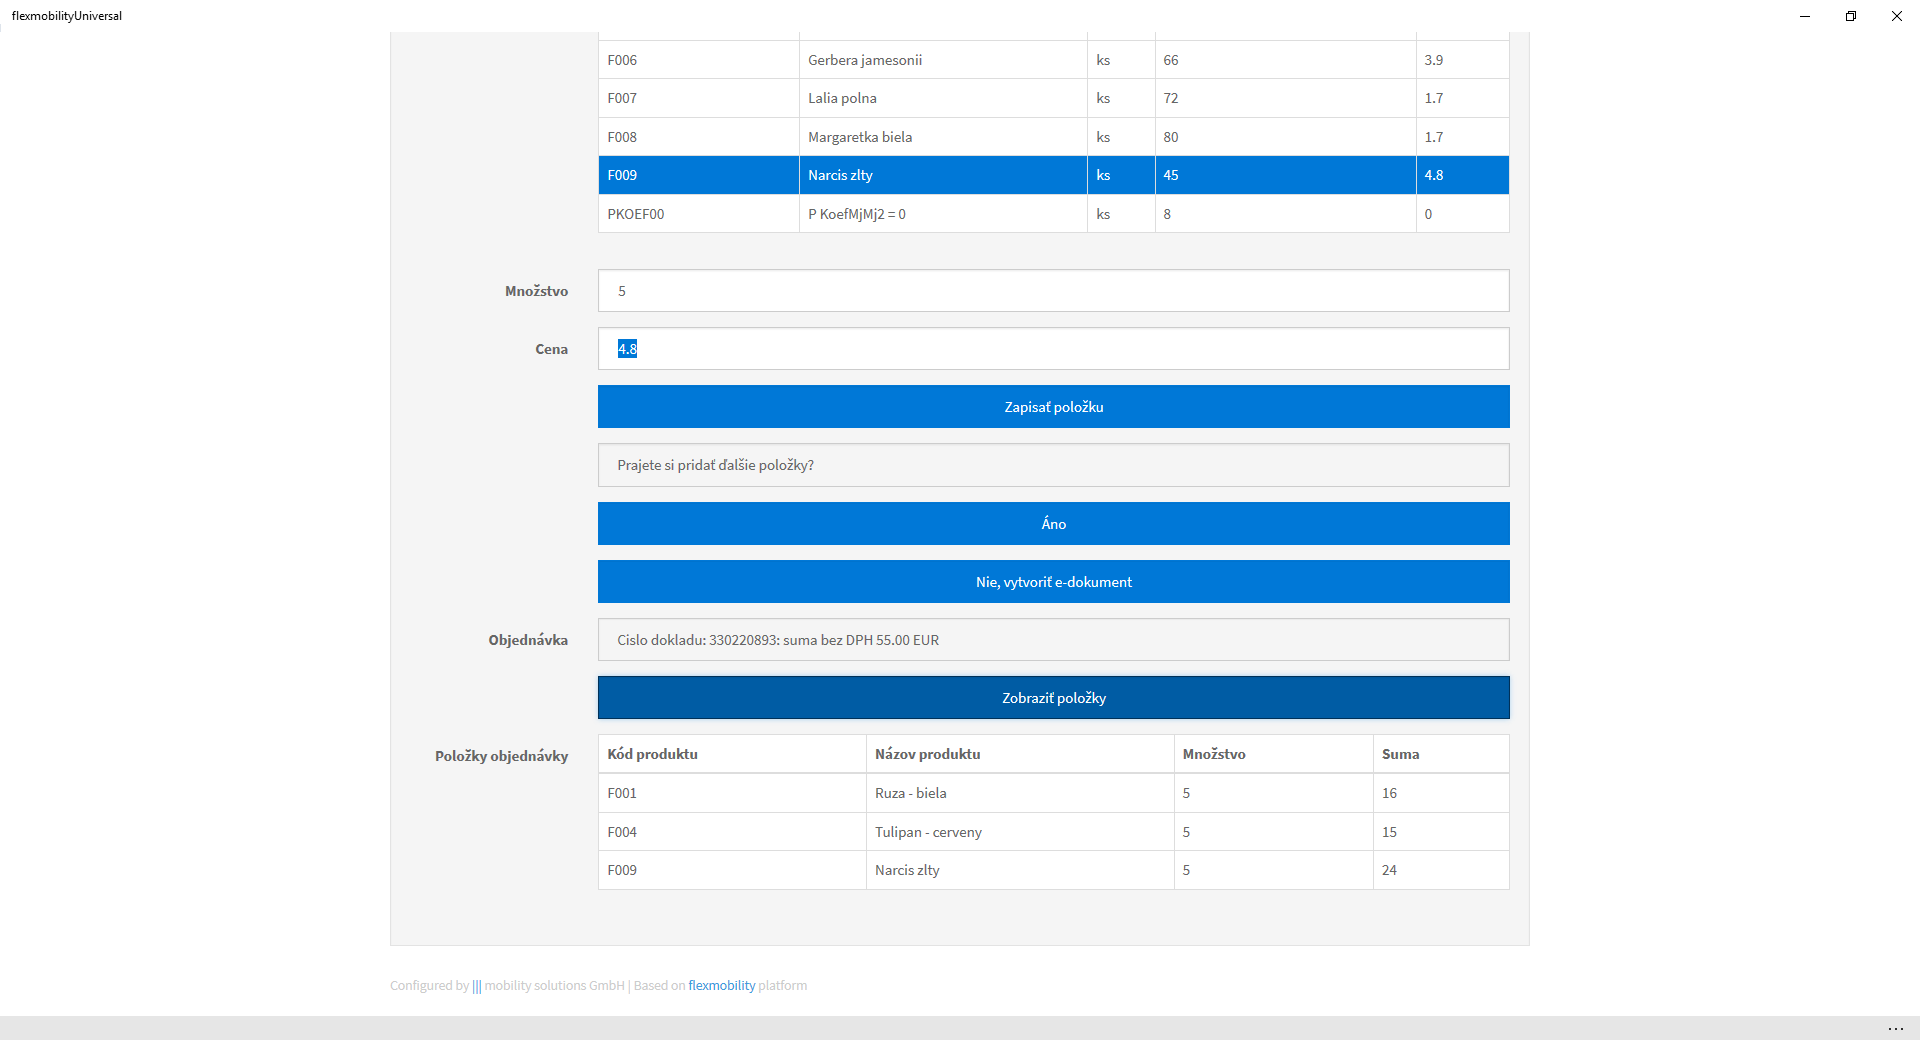Confirm adding more items with Áno

[x=1053, y=524]
